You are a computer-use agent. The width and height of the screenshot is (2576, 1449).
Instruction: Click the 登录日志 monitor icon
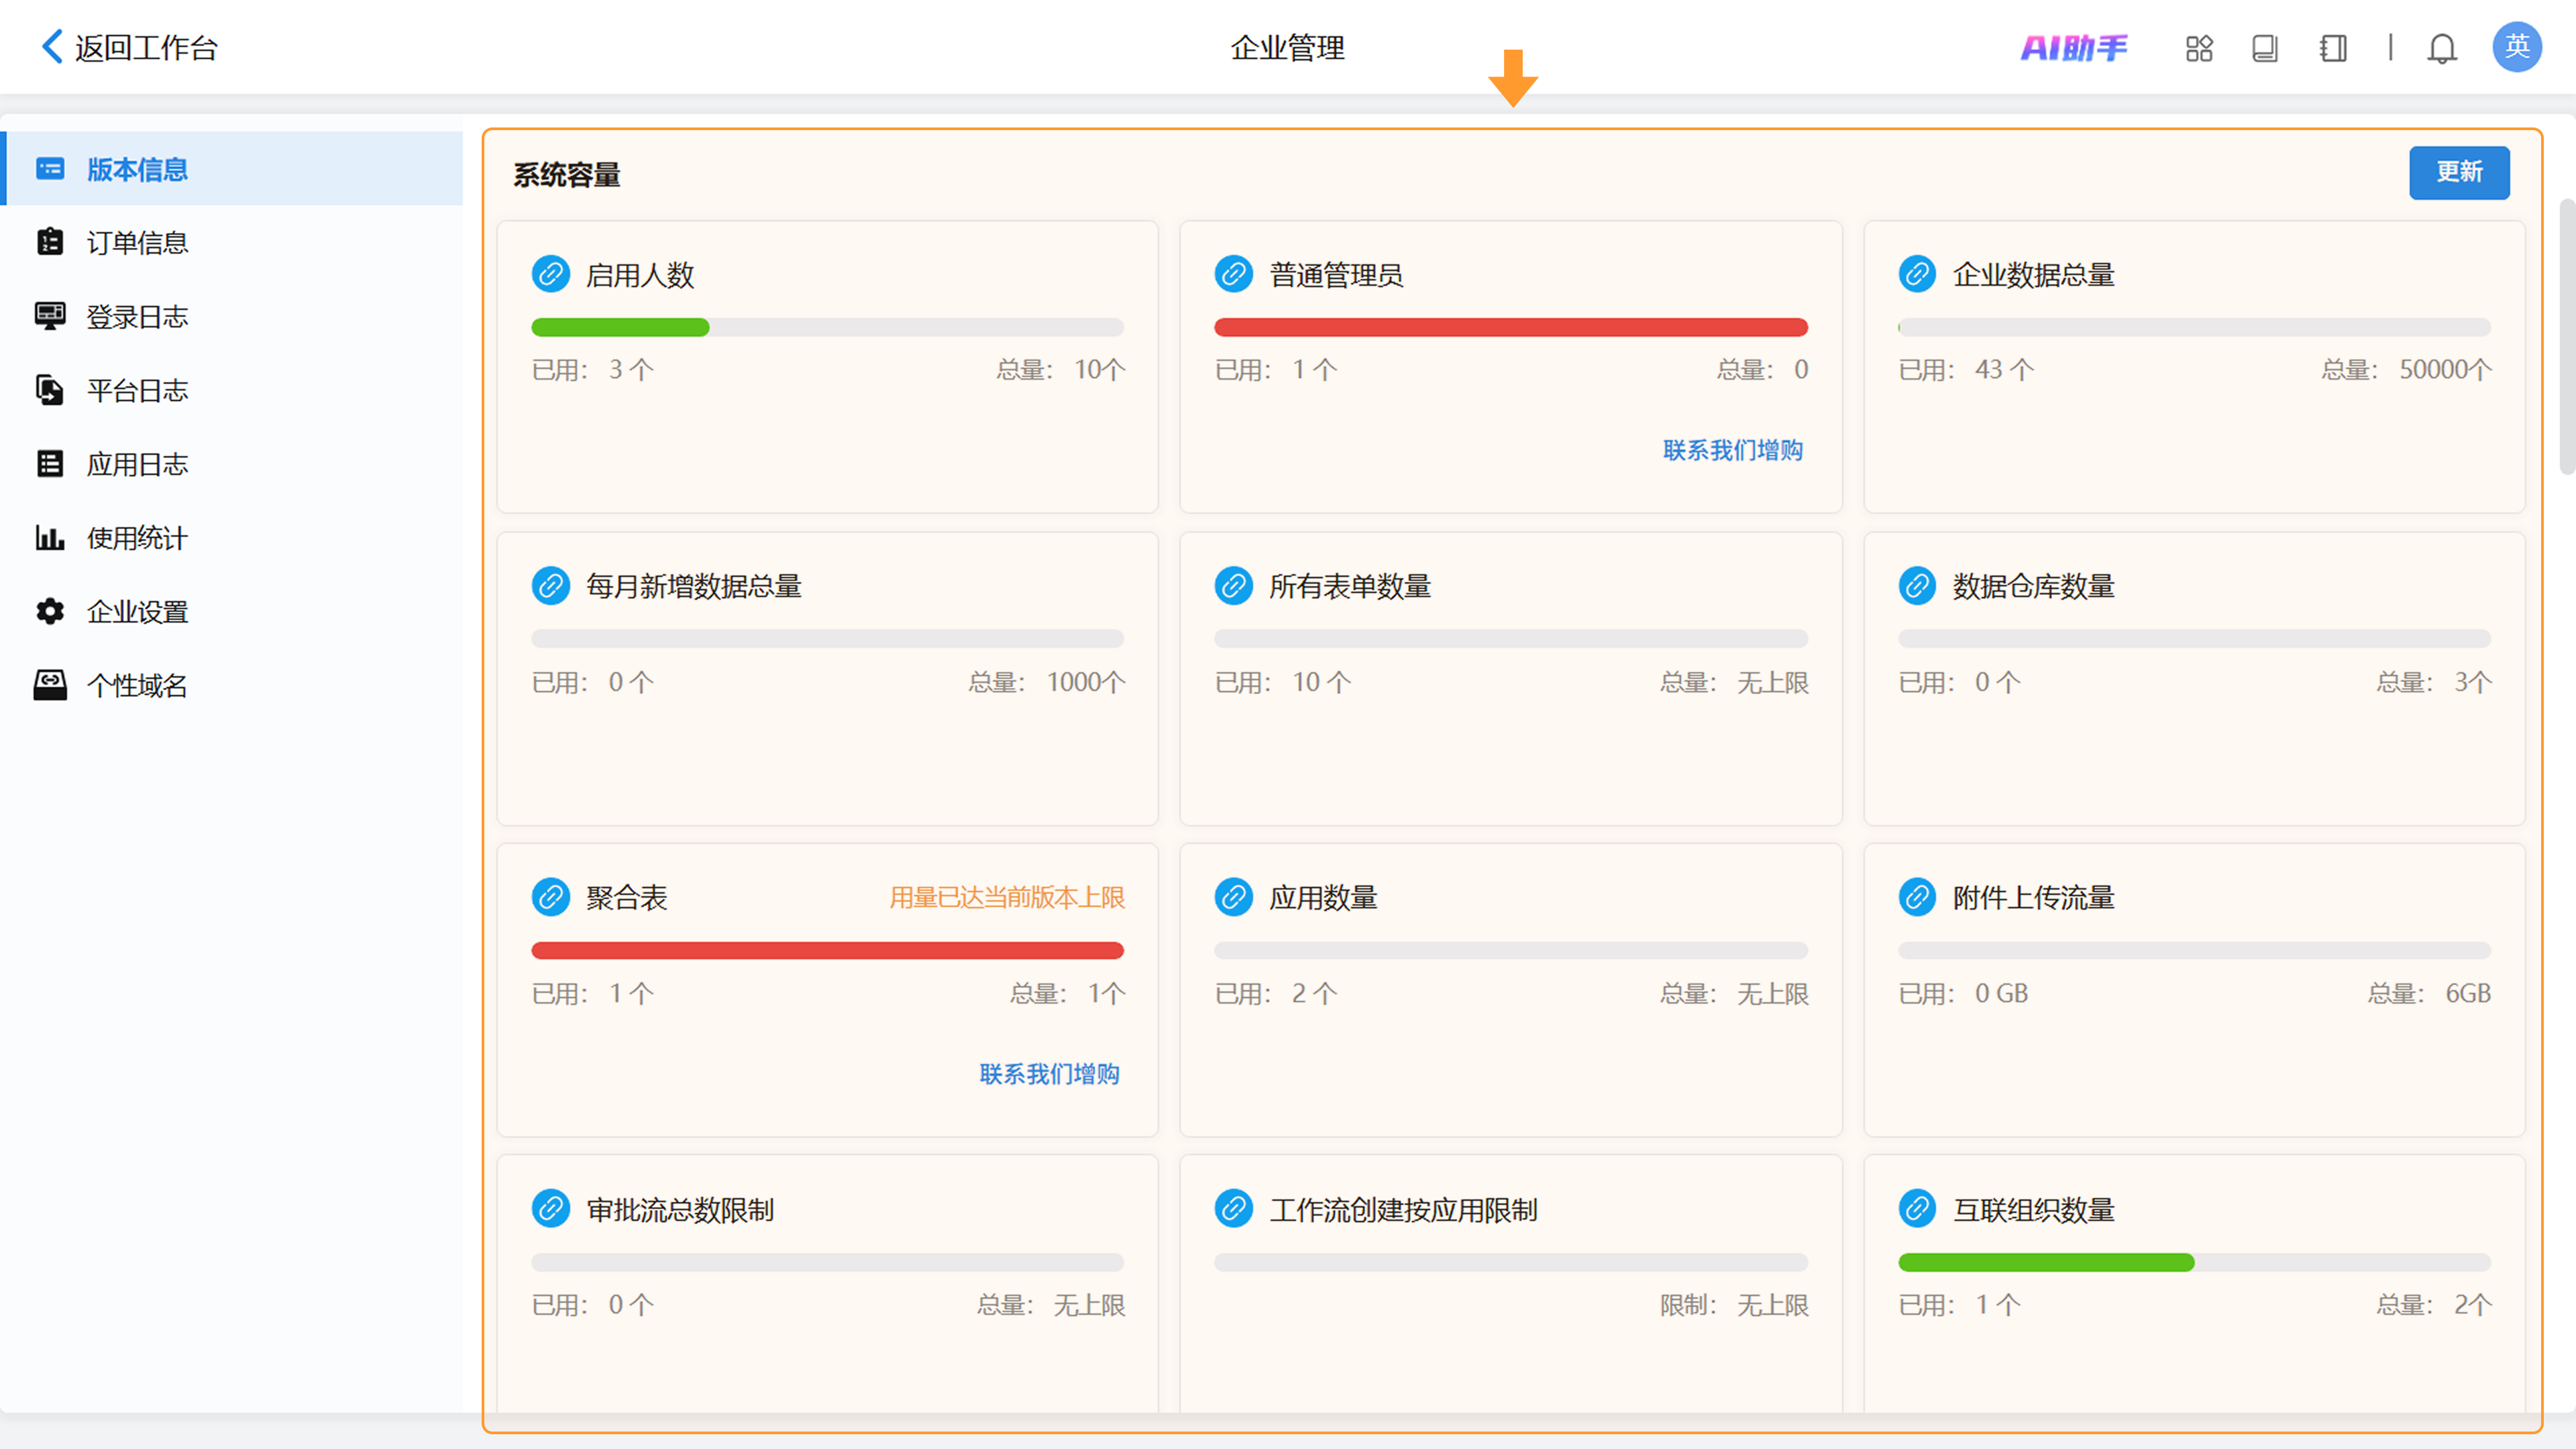pos(50,316)
